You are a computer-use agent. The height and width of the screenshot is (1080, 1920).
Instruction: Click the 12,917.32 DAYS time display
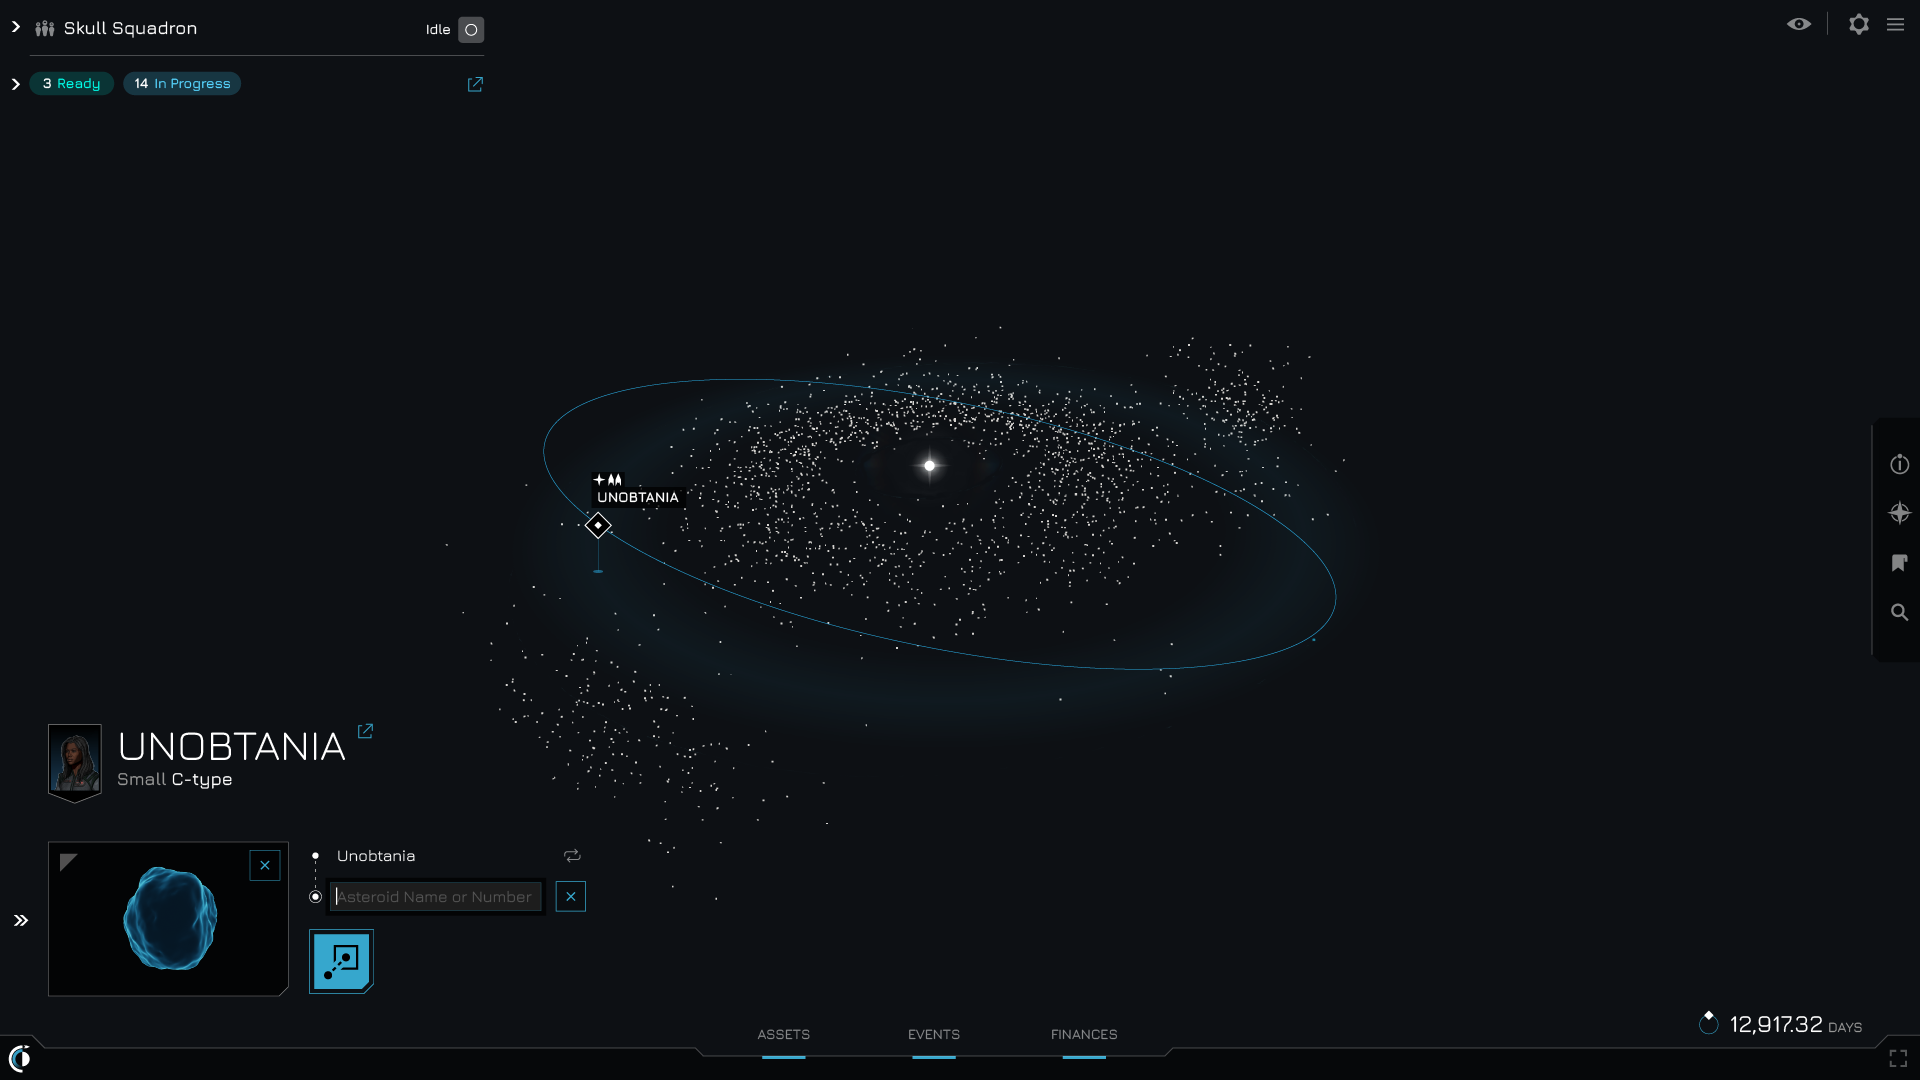pyautogui.click(x=1796, y=1025)
